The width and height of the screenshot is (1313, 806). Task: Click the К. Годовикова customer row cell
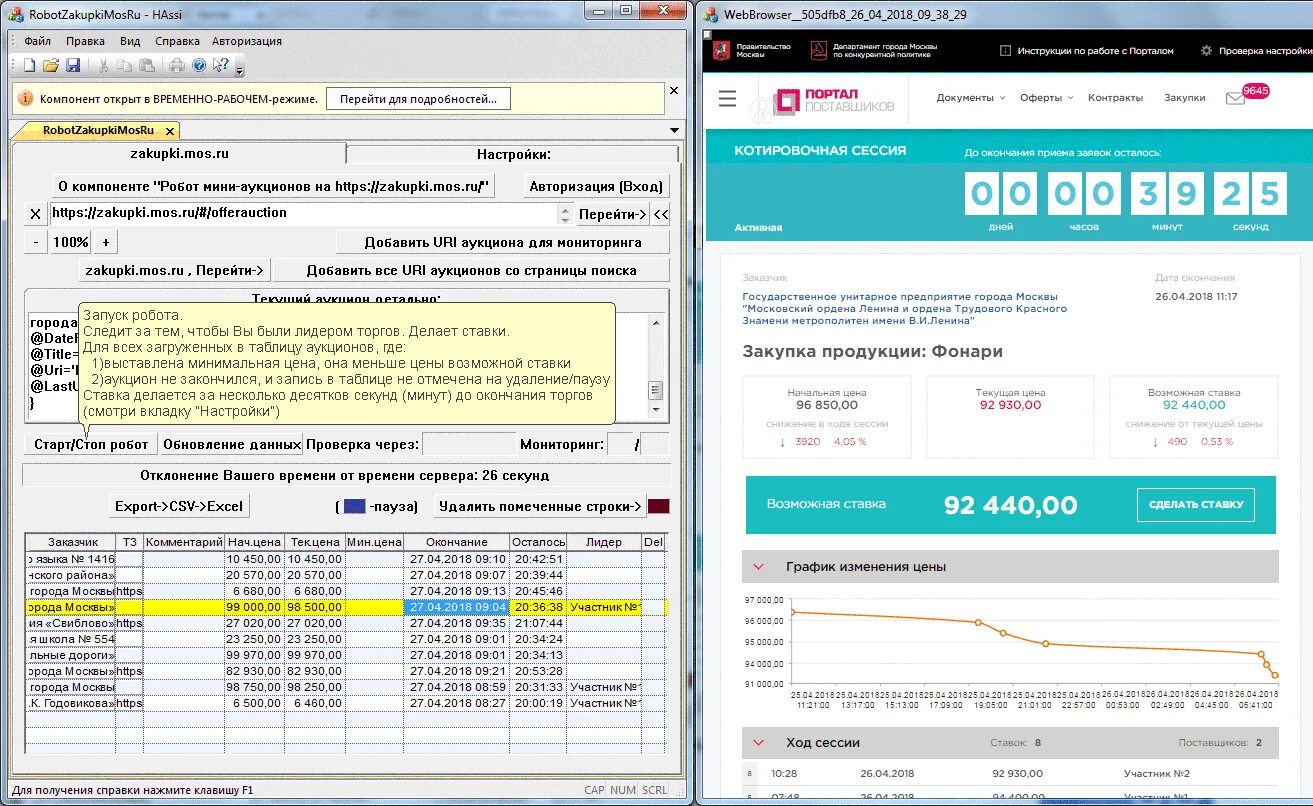tap(71, 703)
